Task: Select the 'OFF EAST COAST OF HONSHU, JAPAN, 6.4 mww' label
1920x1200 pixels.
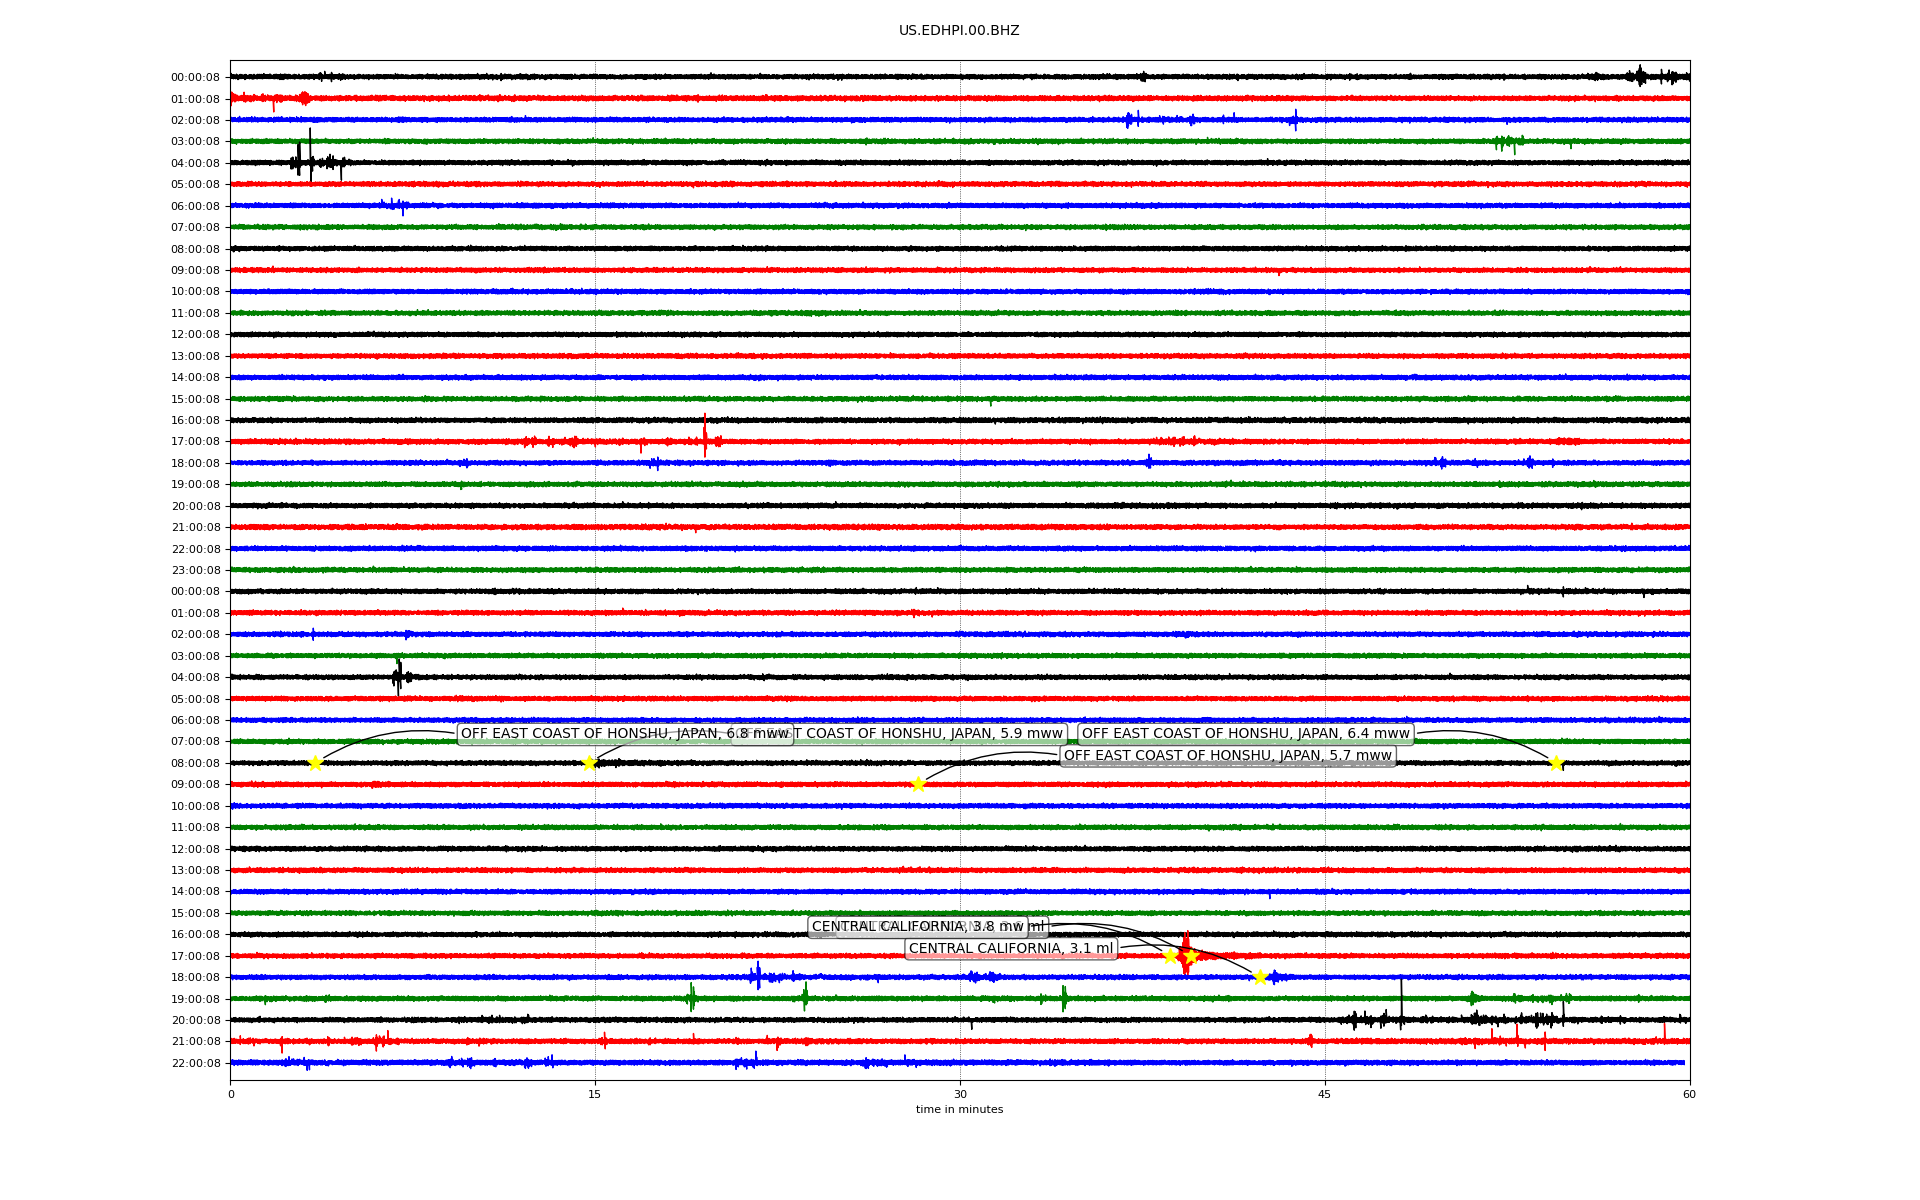Action: click(x=1245, y=734)
